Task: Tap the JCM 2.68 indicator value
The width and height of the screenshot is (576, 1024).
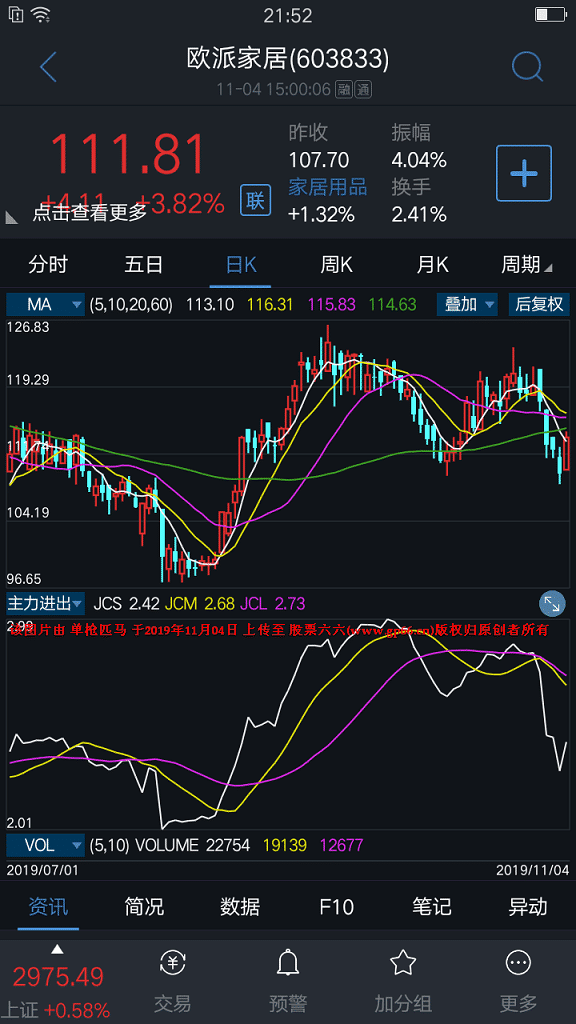Action: 200,603
